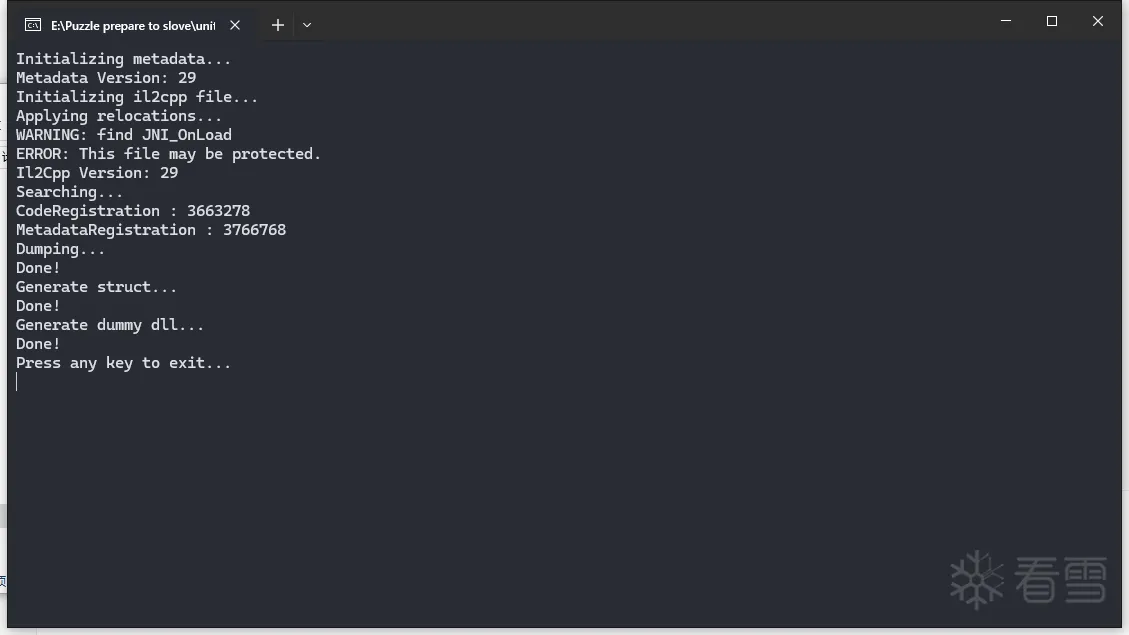This screenshot has width=1129, height=635.
Task: Click the 'Generate dummy dll...' line
Action: click(110, 325)
